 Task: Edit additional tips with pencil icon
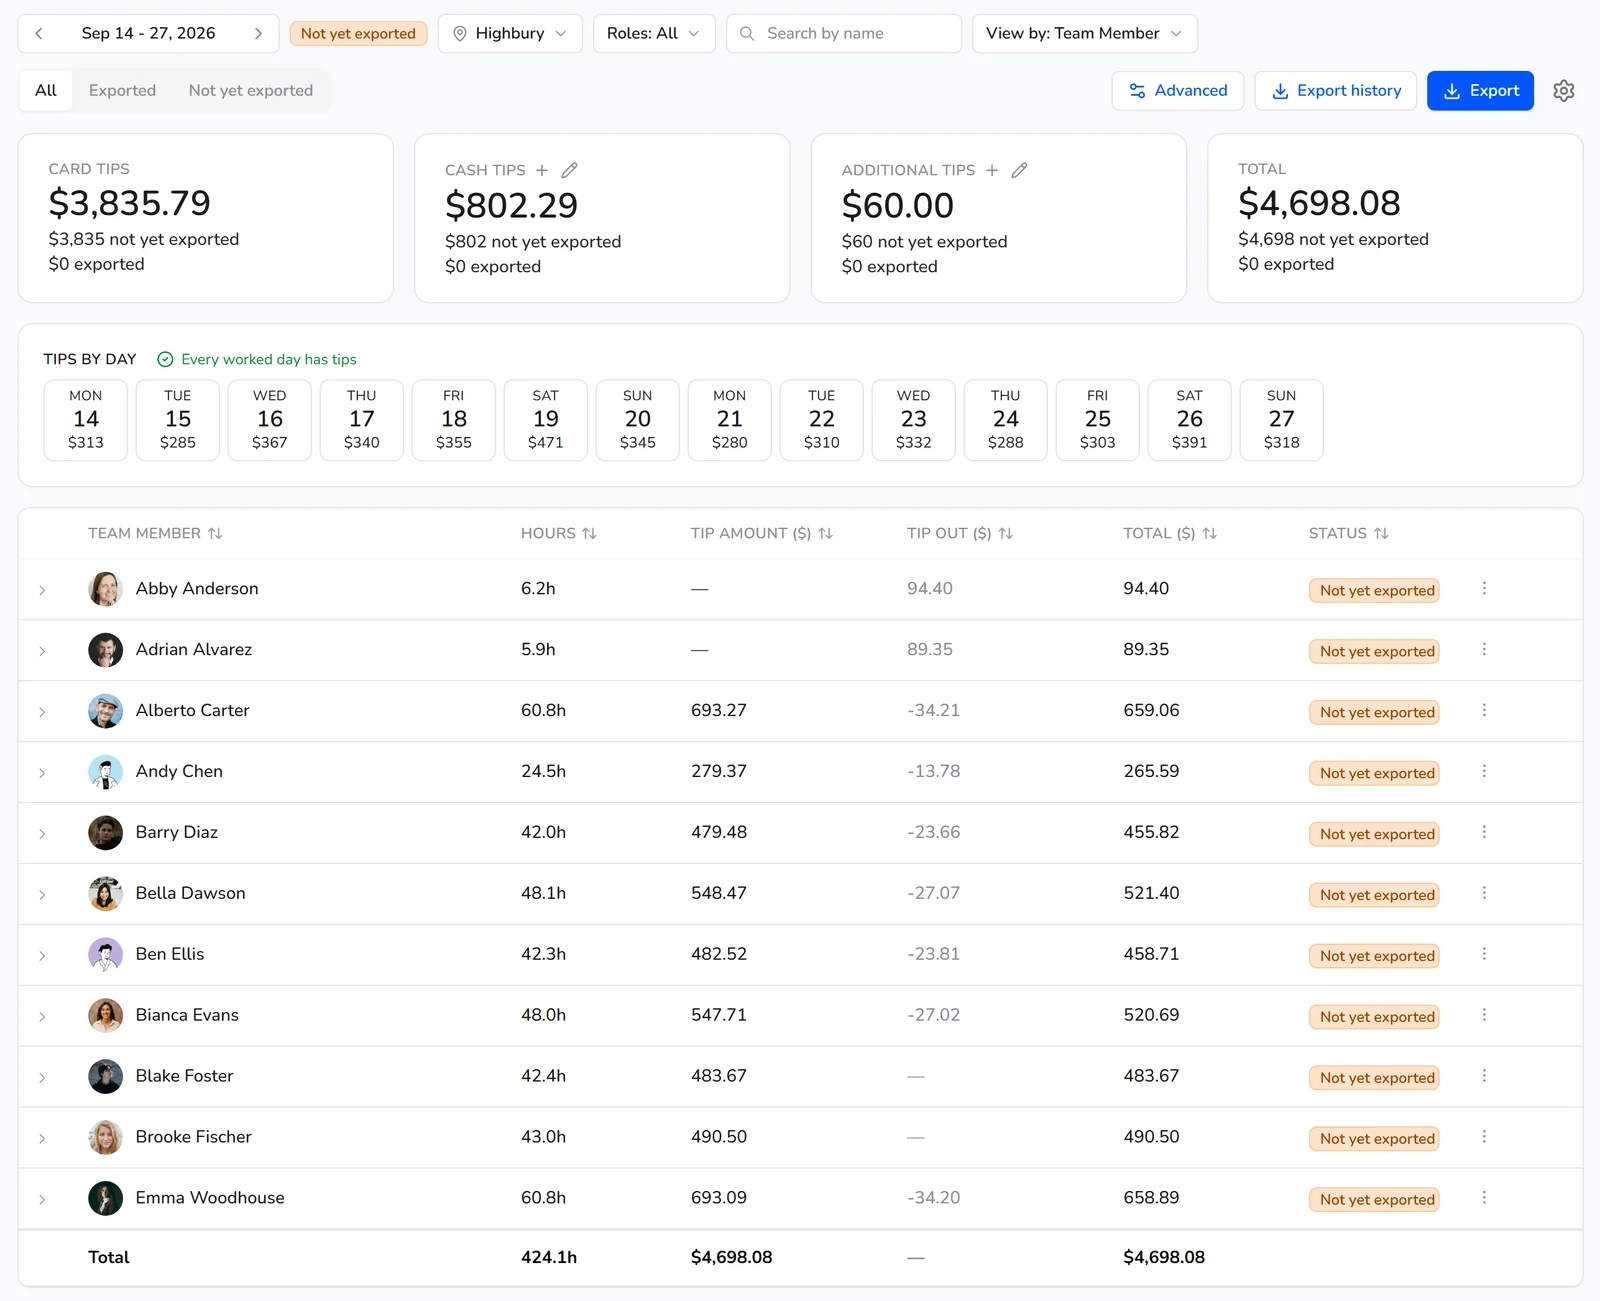click(1019, 170)
